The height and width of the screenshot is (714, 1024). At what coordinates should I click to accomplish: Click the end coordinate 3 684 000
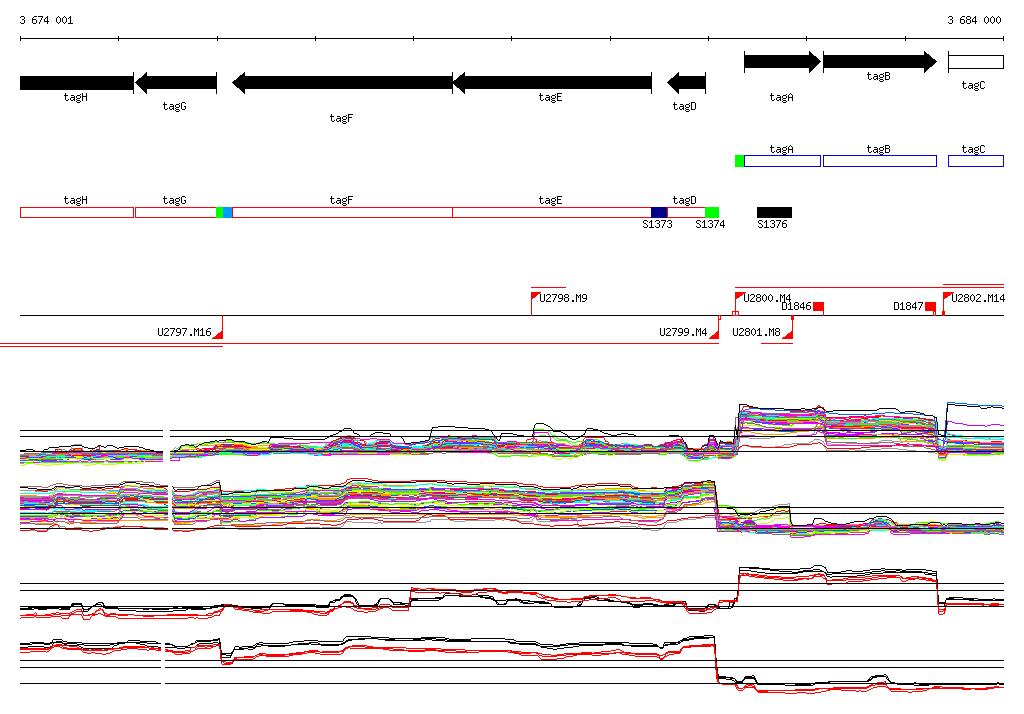tap(974, 20)
